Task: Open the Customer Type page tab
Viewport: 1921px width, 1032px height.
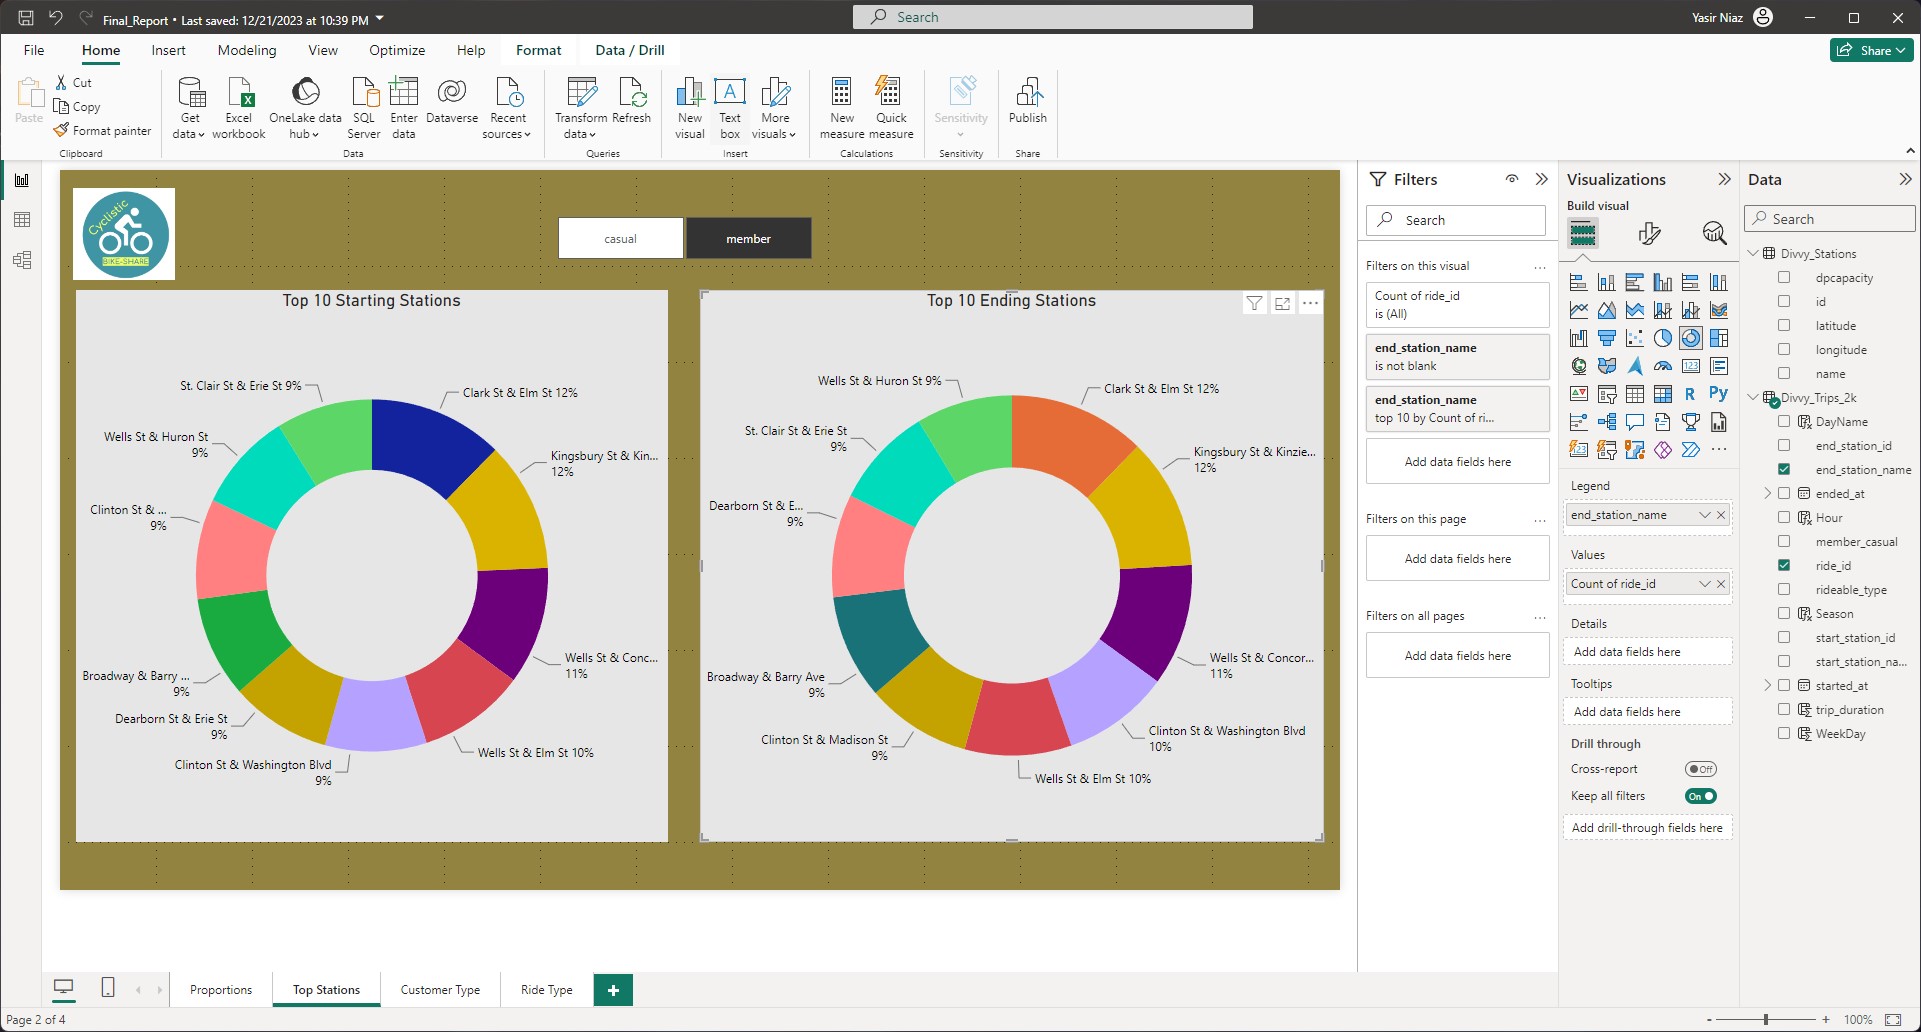Action: (440, 990)
